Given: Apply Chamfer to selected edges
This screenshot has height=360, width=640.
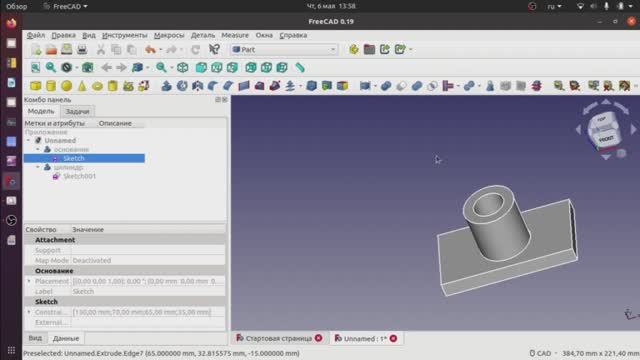Looking at the screenshot, I should pyautogui.click(x=228, y=86).
